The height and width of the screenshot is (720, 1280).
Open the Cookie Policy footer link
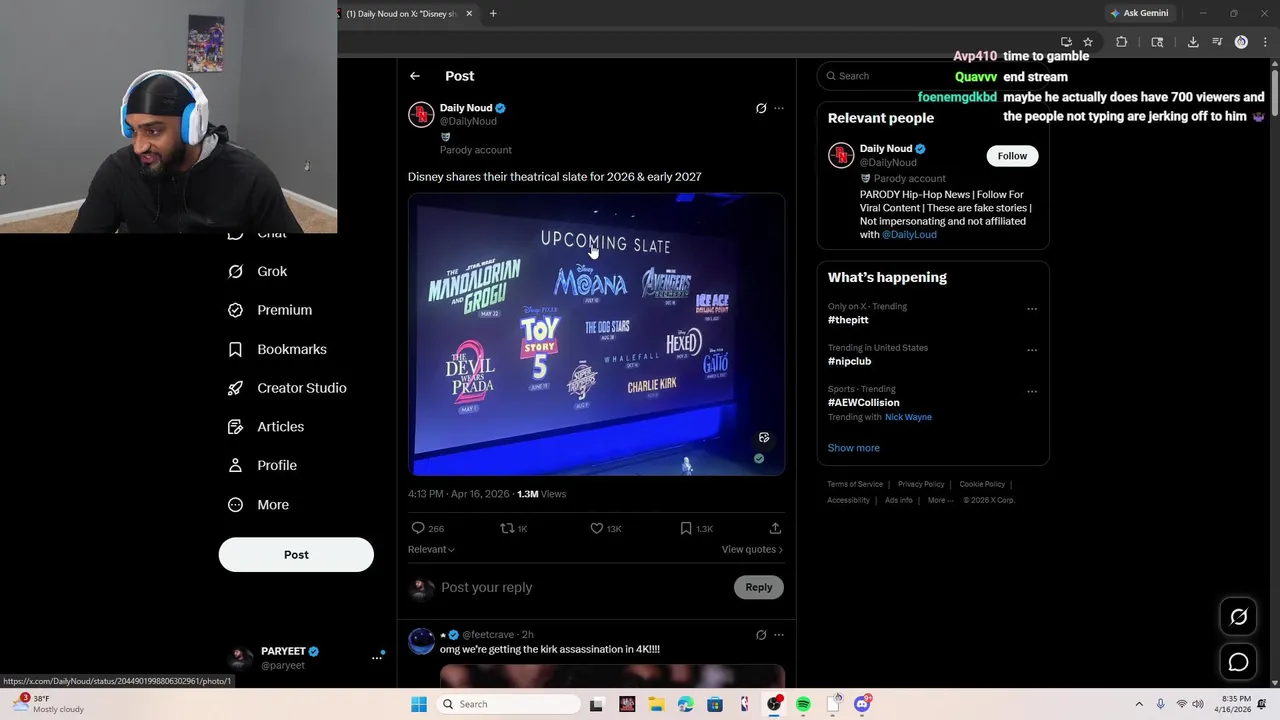coord(982,484)
